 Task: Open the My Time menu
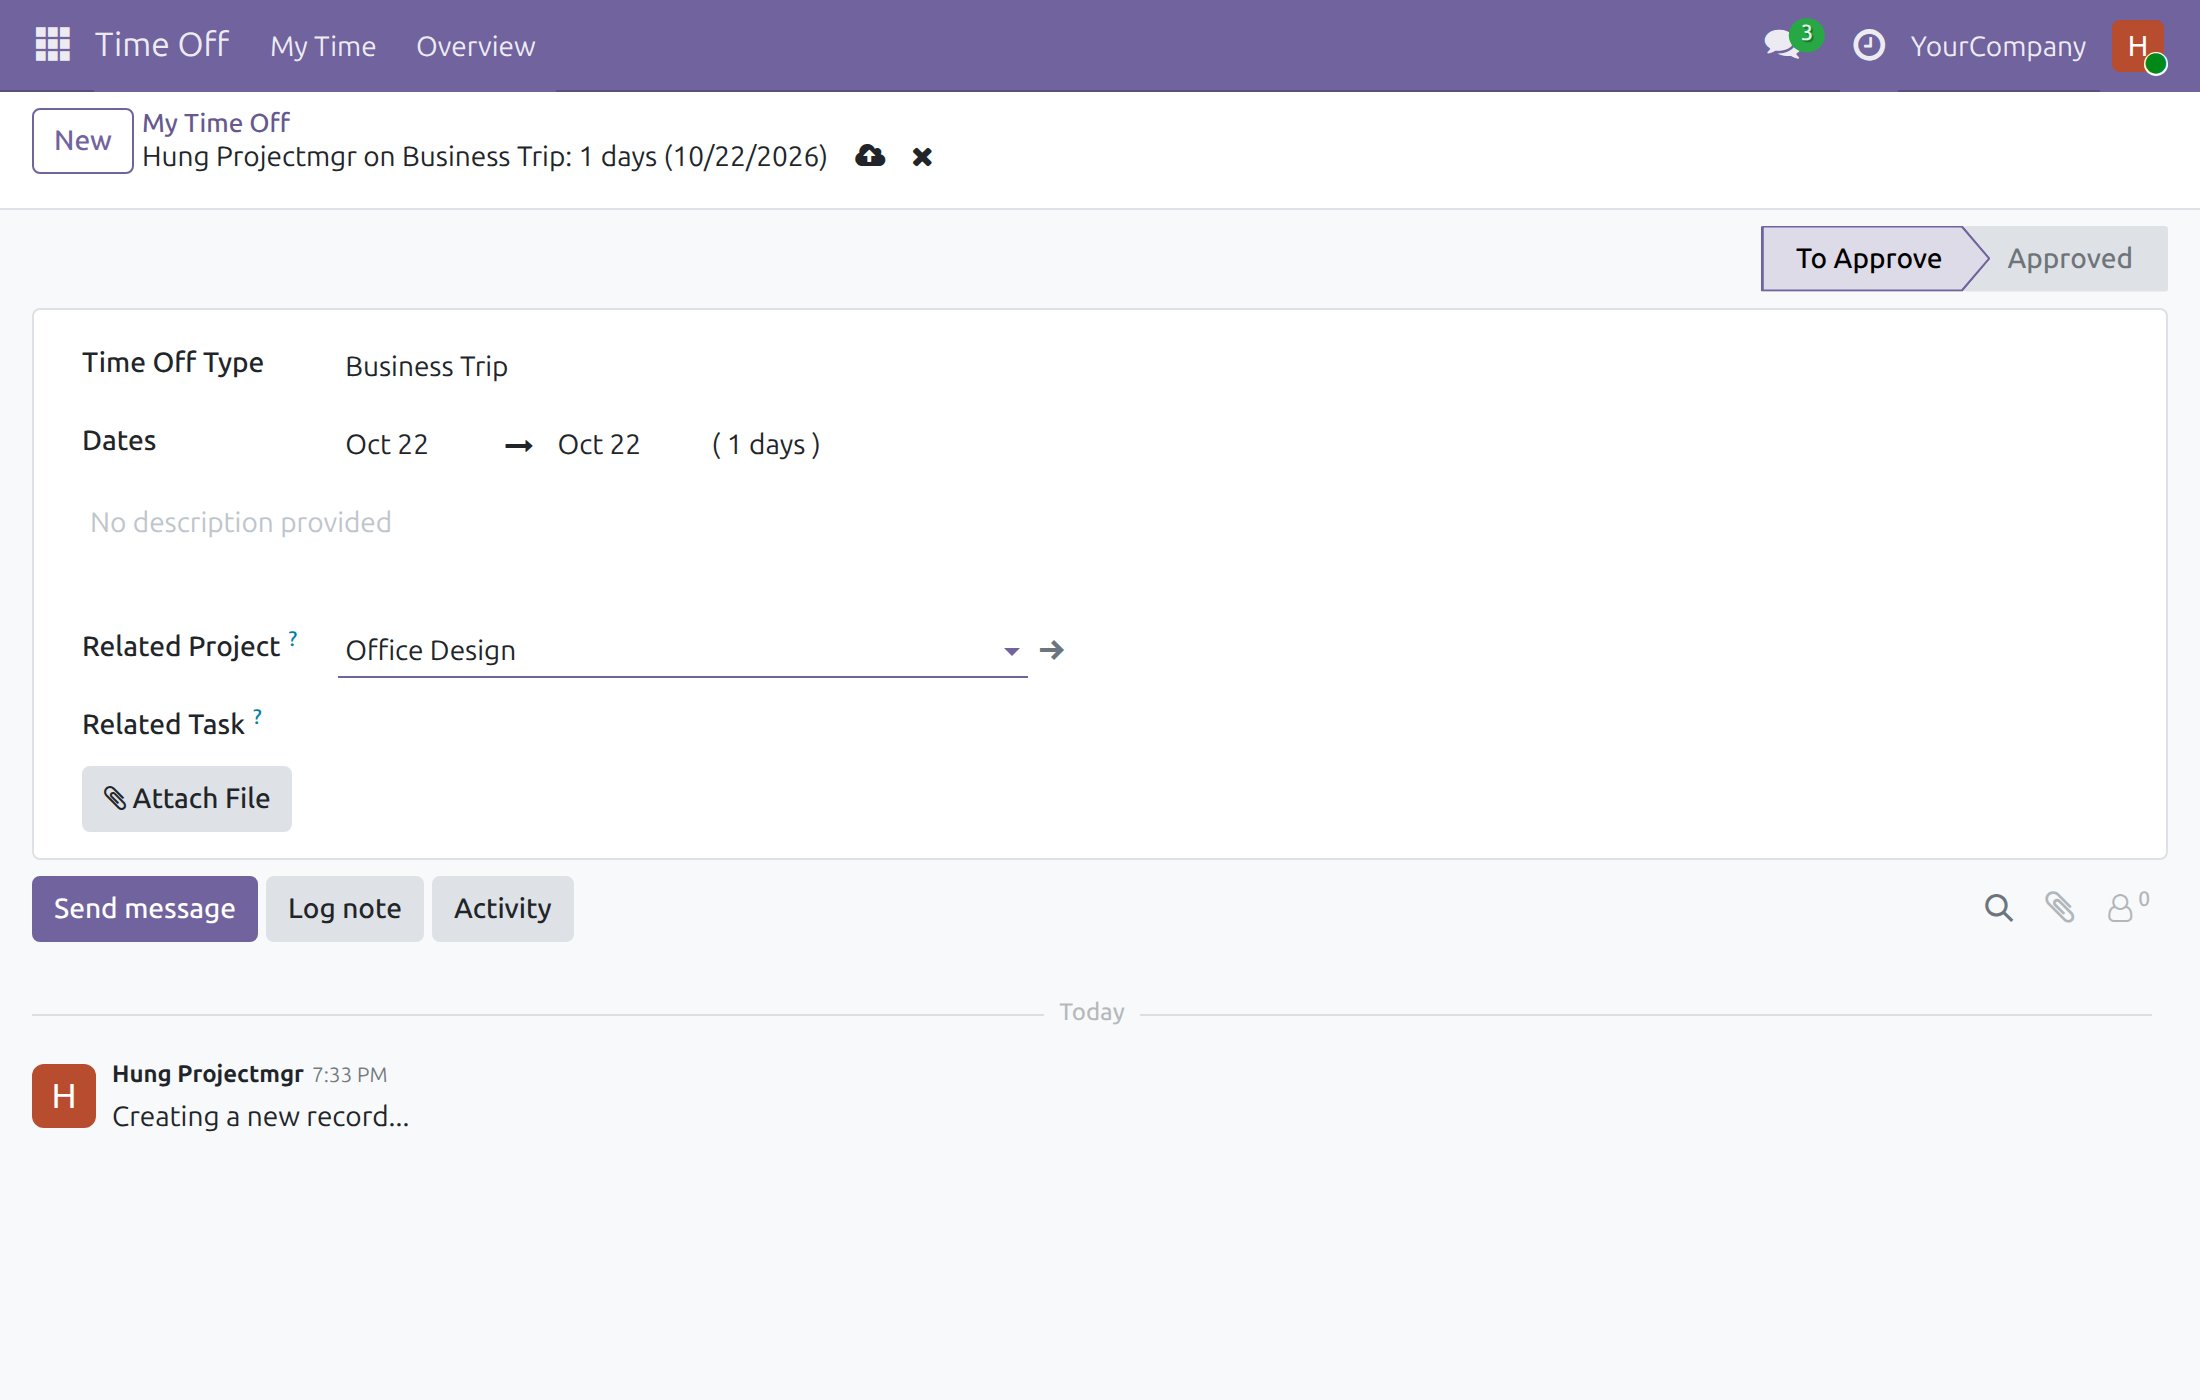tap(322, 46)
